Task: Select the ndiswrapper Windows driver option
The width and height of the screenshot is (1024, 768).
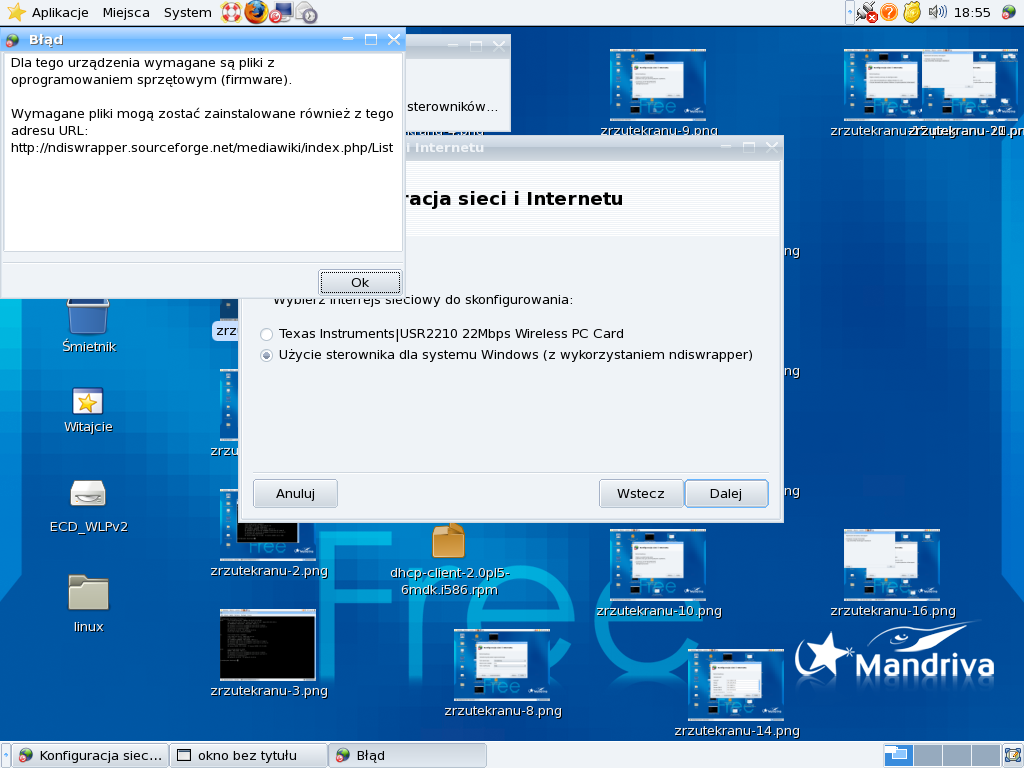Action: coord(266,355)
